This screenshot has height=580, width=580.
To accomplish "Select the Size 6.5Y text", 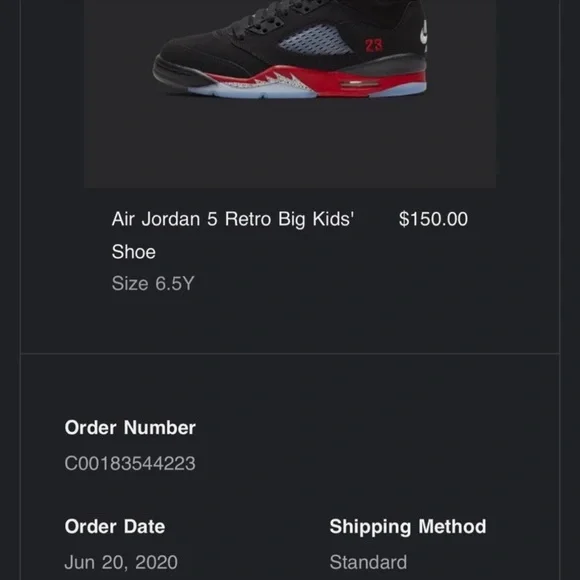I will (153, 283).
